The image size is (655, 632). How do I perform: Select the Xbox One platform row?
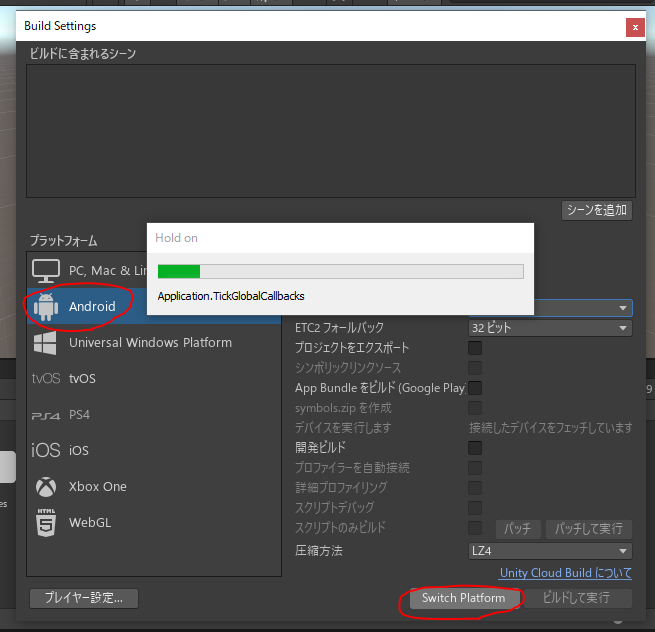click(x=154, y=487)
